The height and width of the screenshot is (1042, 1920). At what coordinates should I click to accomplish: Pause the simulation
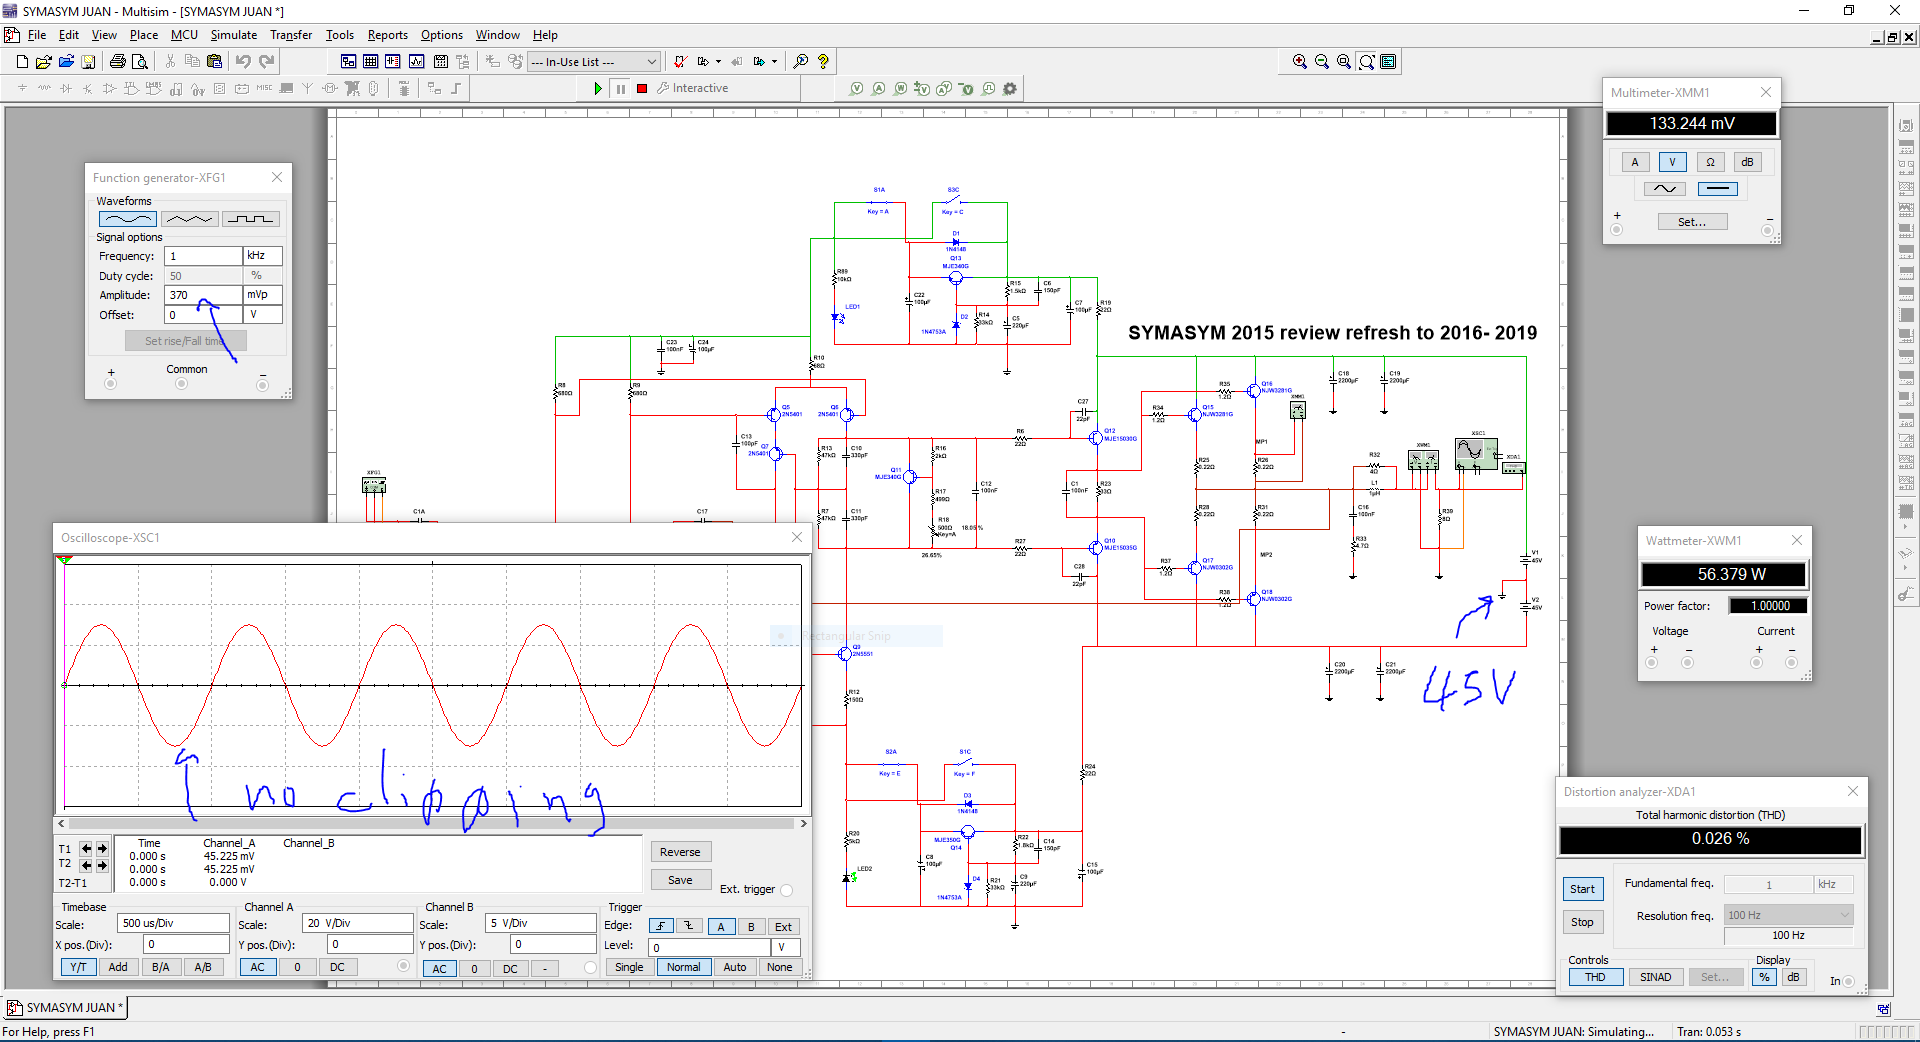click(620, 89)
